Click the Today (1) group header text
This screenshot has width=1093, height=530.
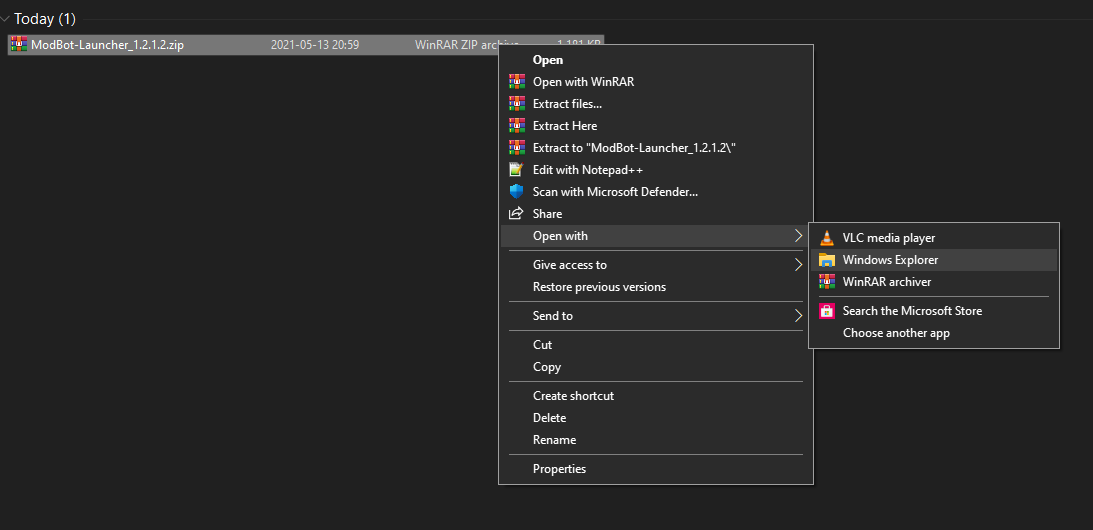click(45, 19)
